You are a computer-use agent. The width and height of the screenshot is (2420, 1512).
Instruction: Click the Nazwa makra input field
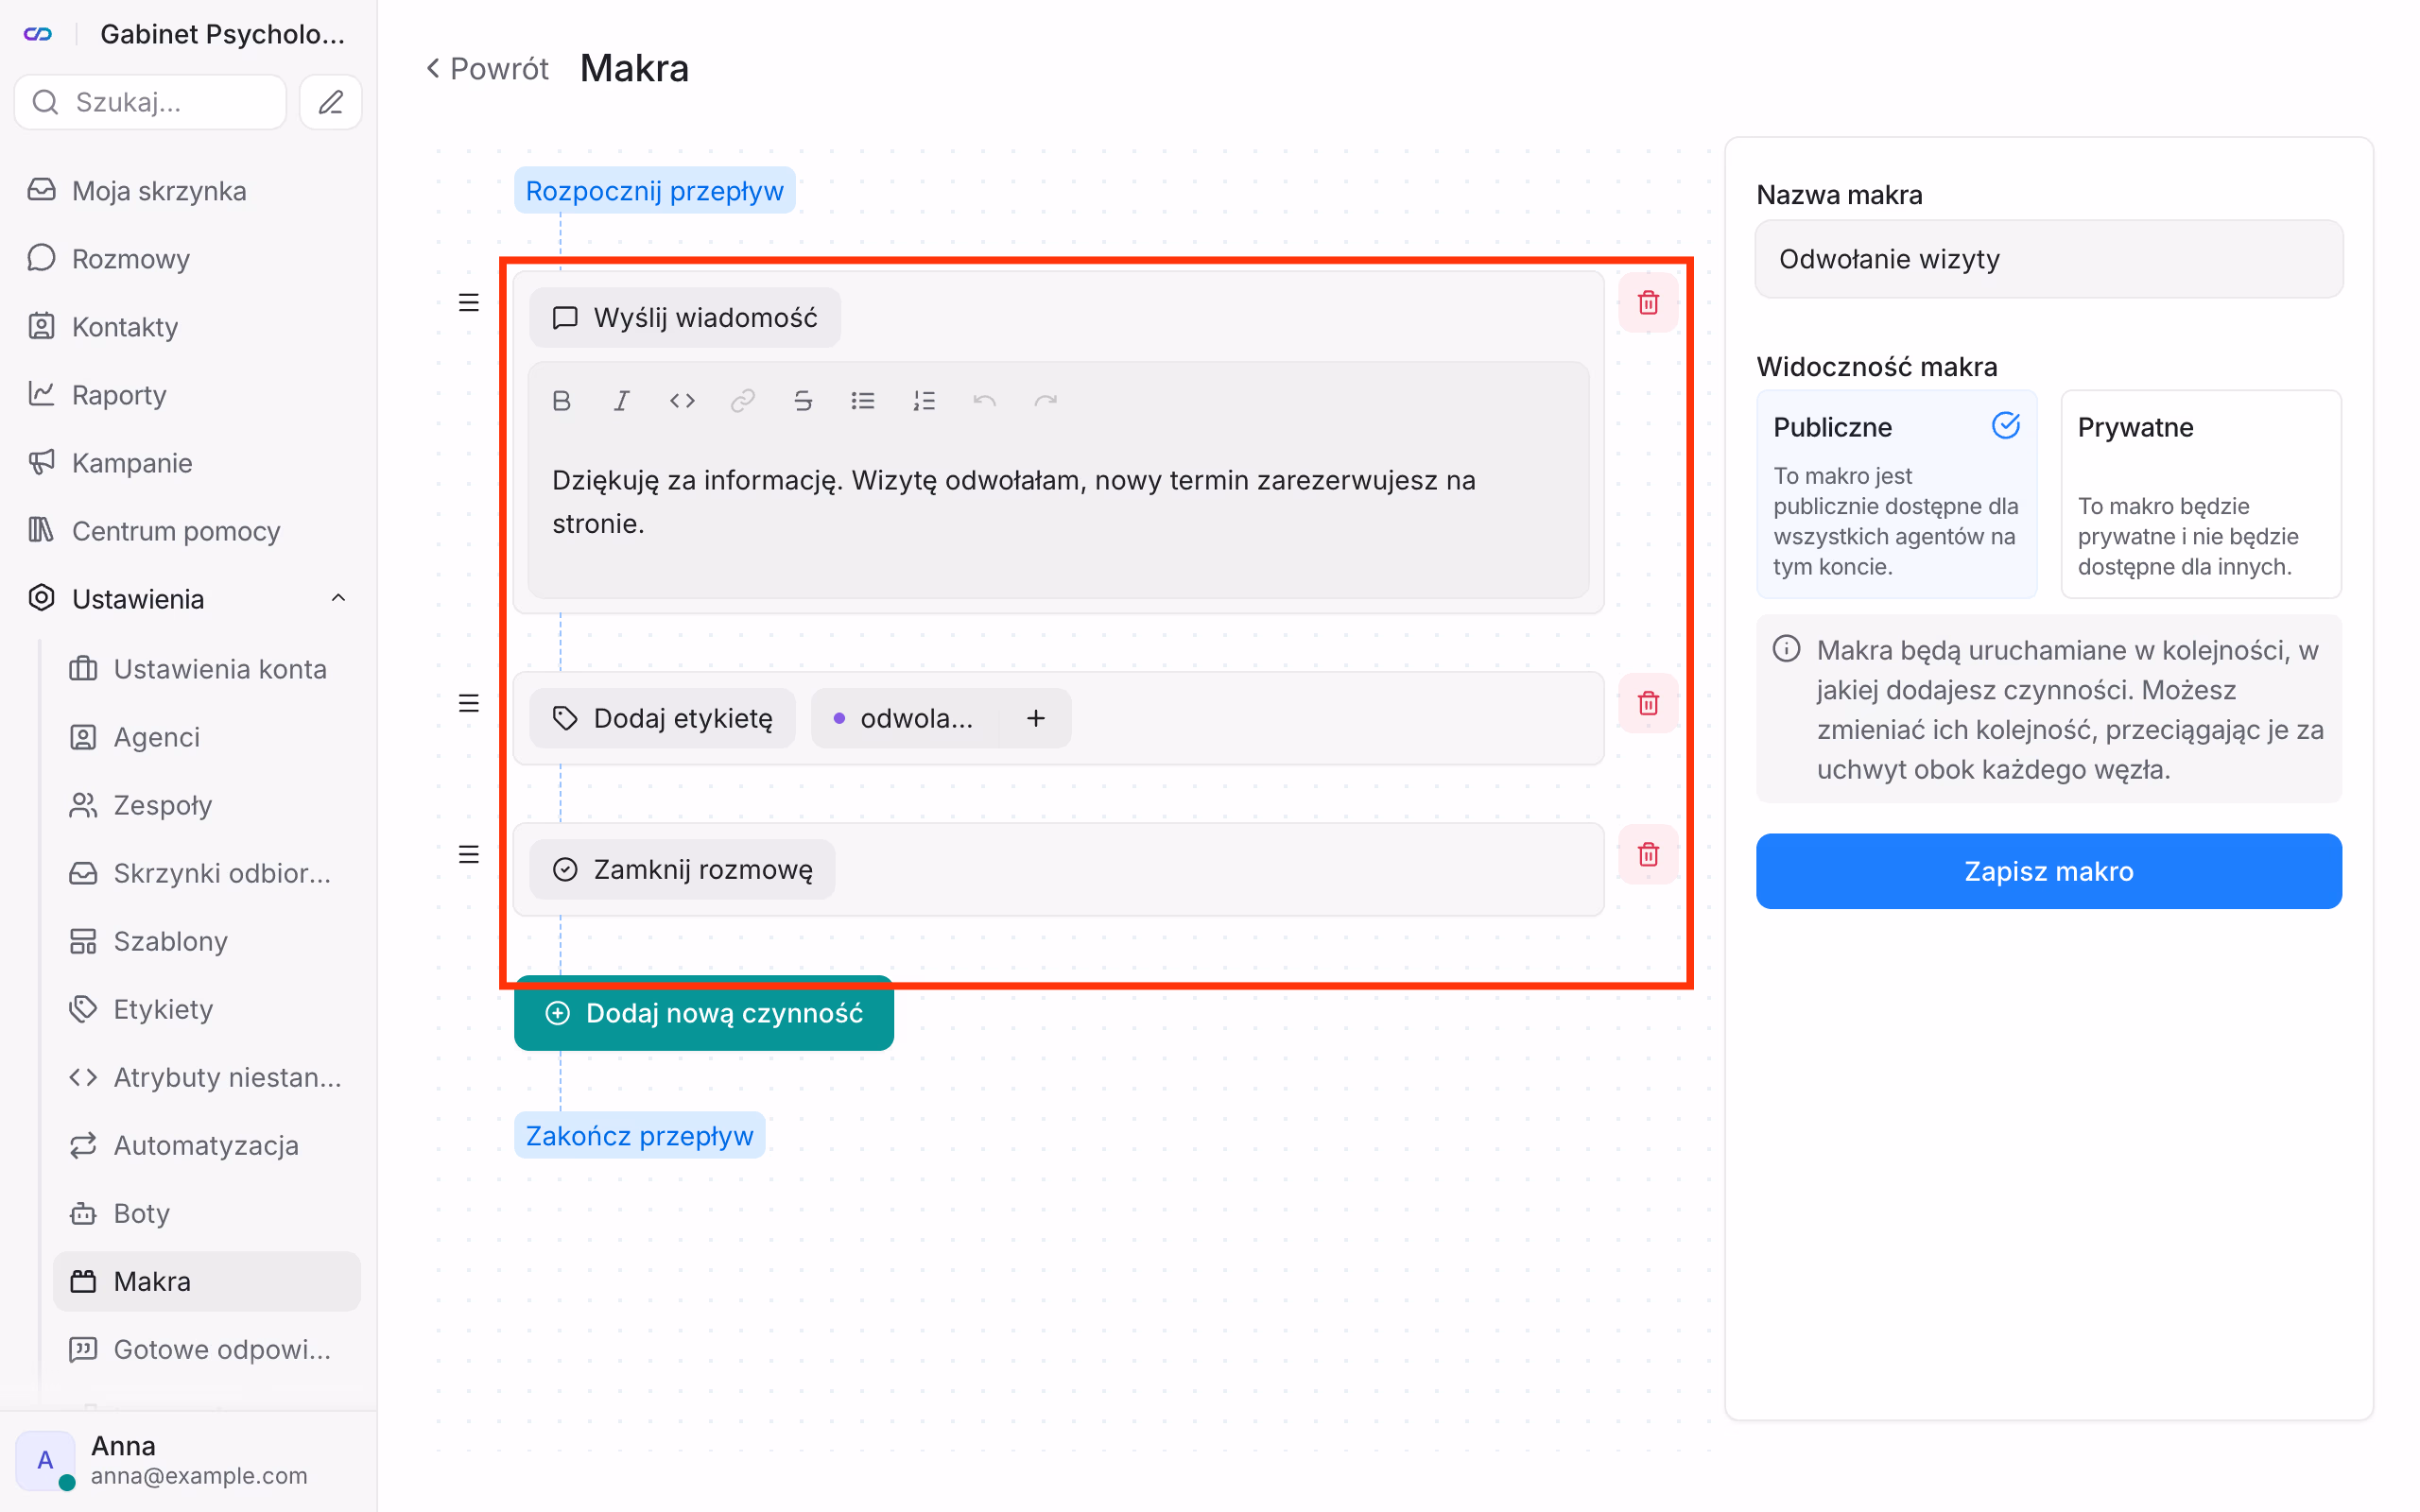point(2048,259)
